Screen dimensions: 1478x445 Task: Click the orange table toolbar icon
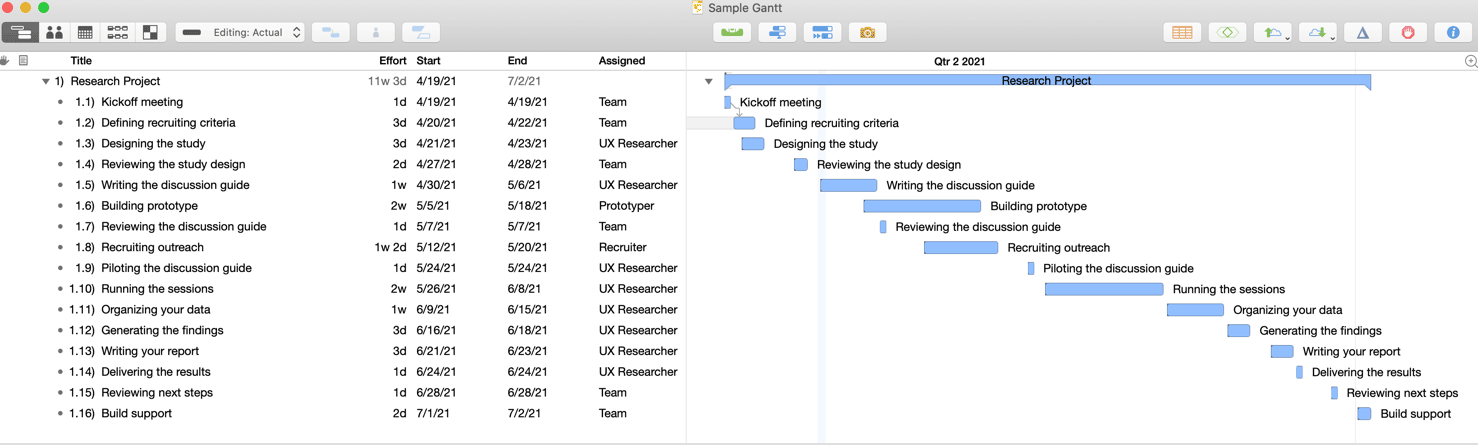pos(1182,33)
